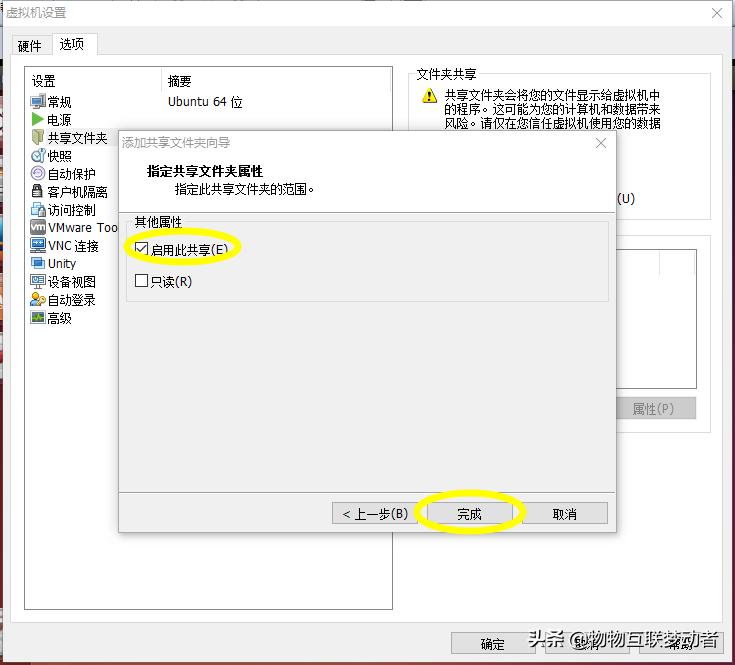
Task: Cancel the wizard with 取消 button
Action: (564, 514)
